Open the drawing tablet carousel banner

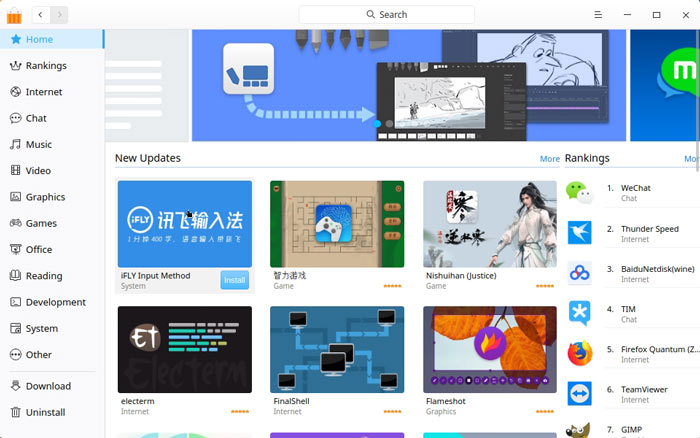409,85
